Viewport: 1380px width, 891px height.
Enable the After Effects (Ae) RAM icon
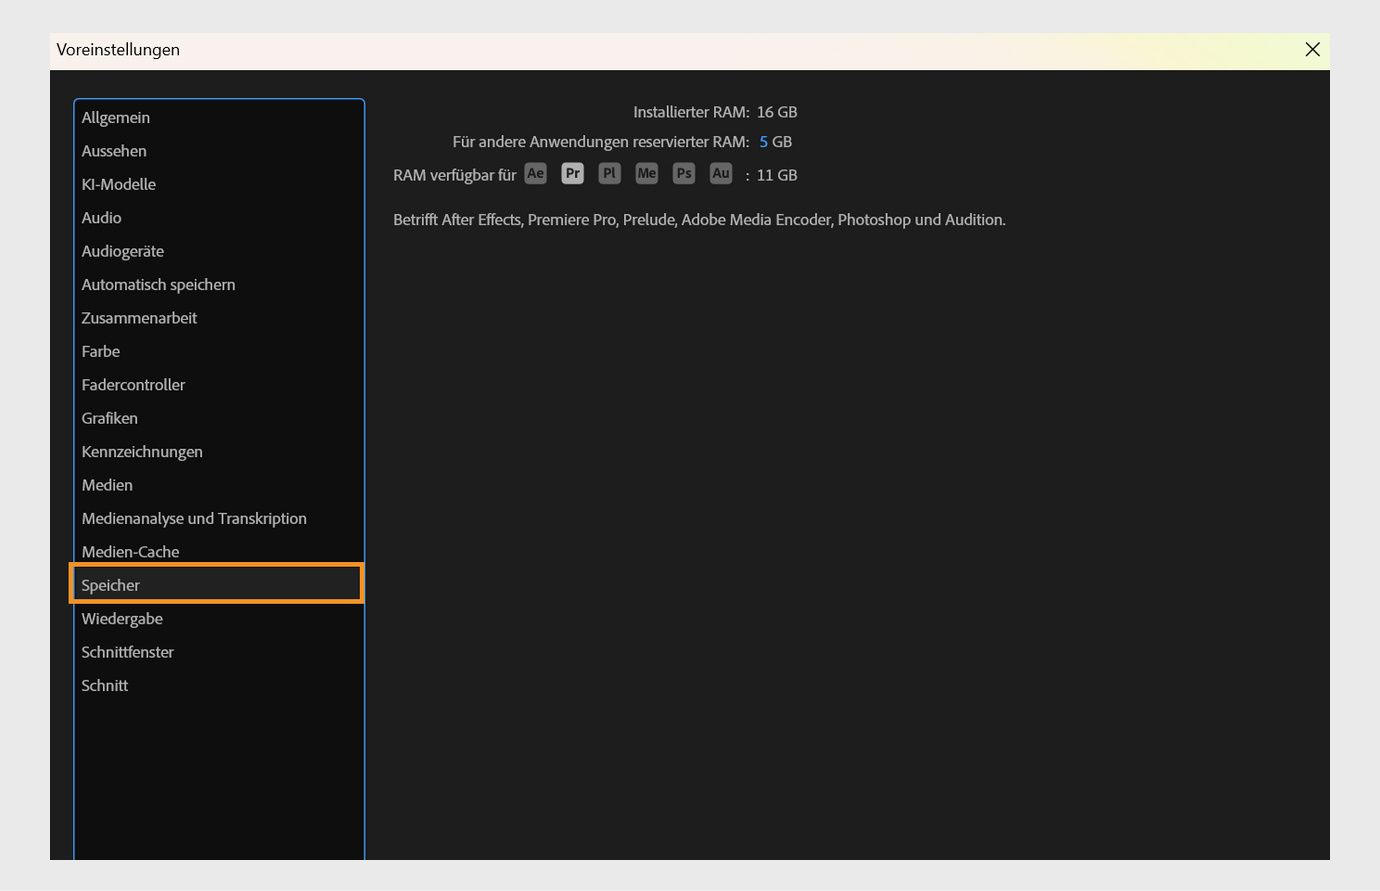[x=535, y=173]
